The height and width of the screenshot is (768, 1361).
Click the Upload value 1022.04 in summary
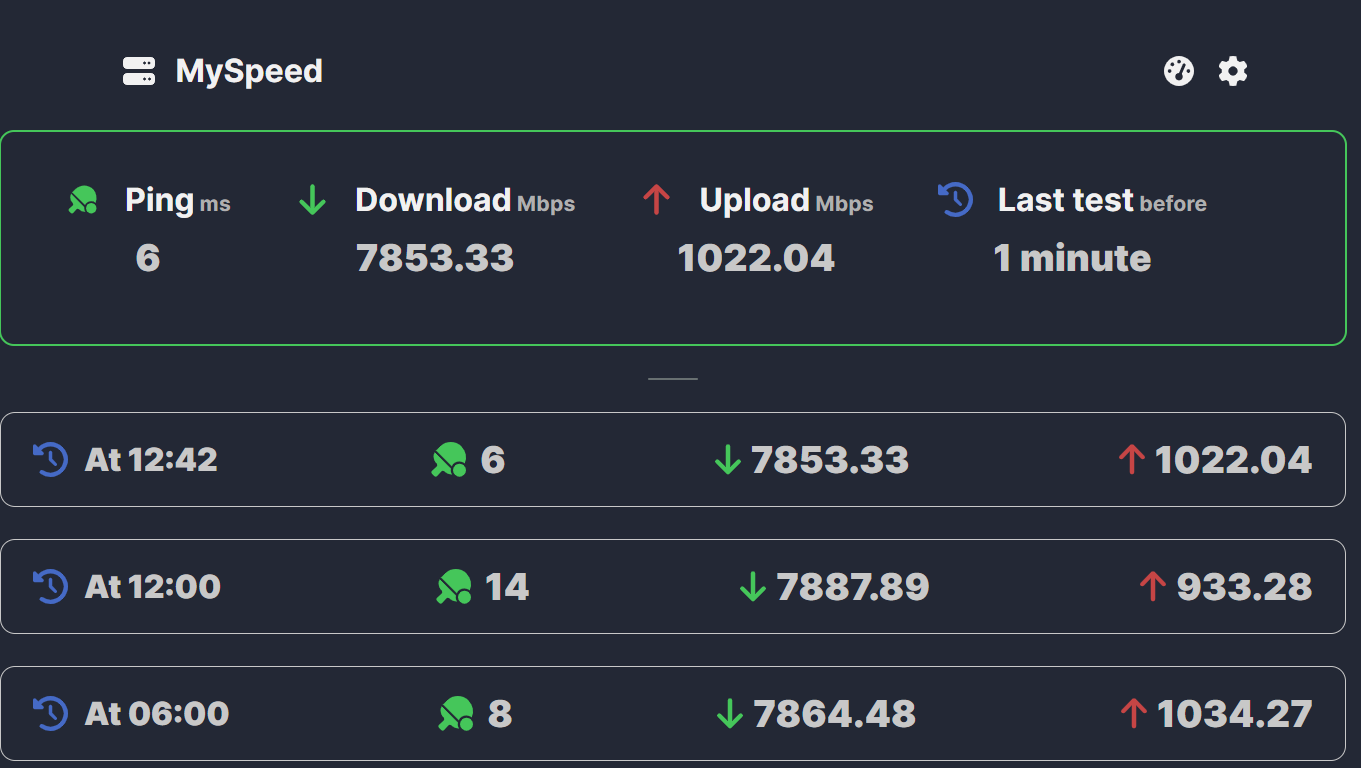[756, 258]
